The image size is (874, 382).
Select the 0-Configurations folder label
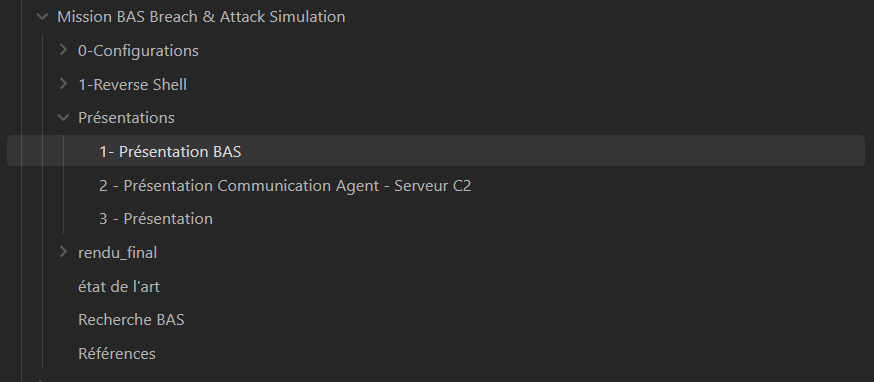coord(138,51)
